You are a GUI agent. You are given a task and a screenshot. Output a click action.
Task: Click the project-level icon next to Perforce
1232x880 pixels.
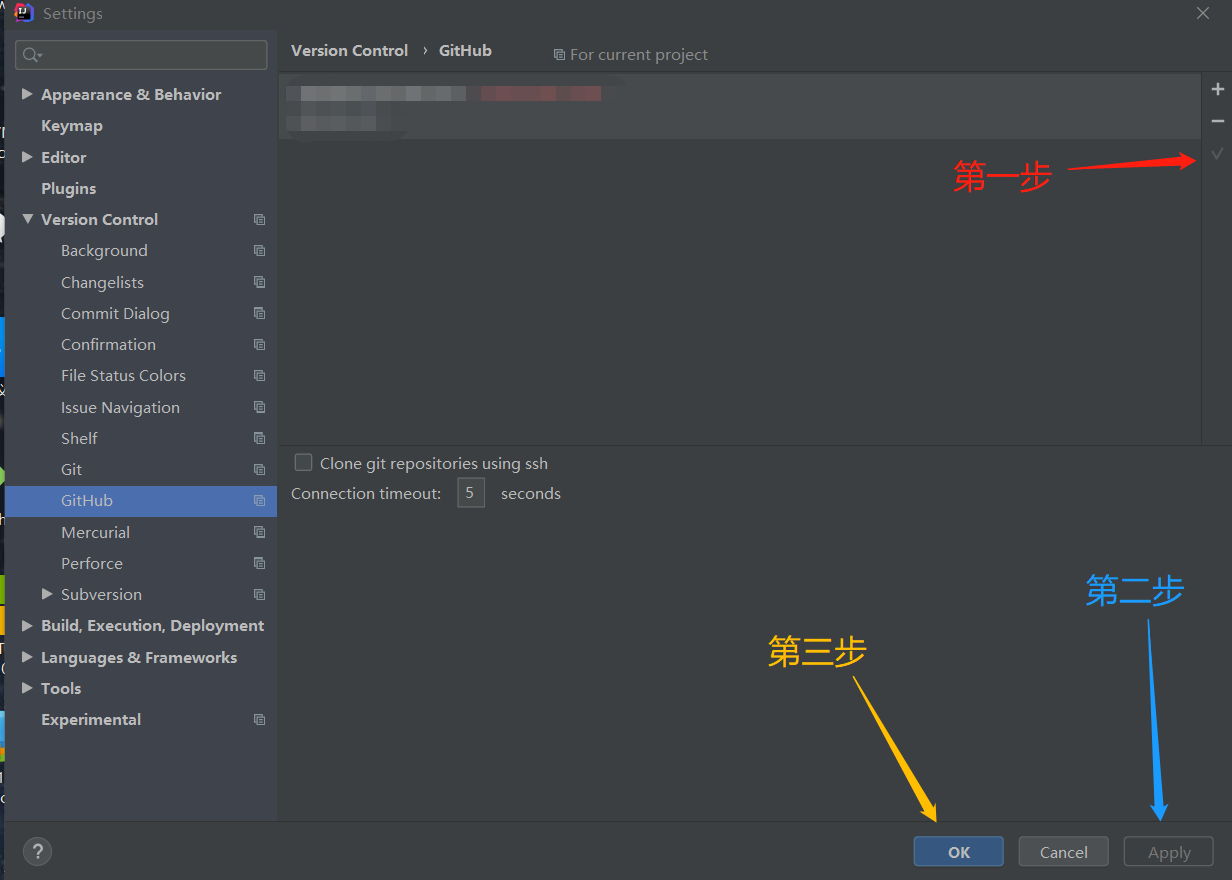pos(260,563)
